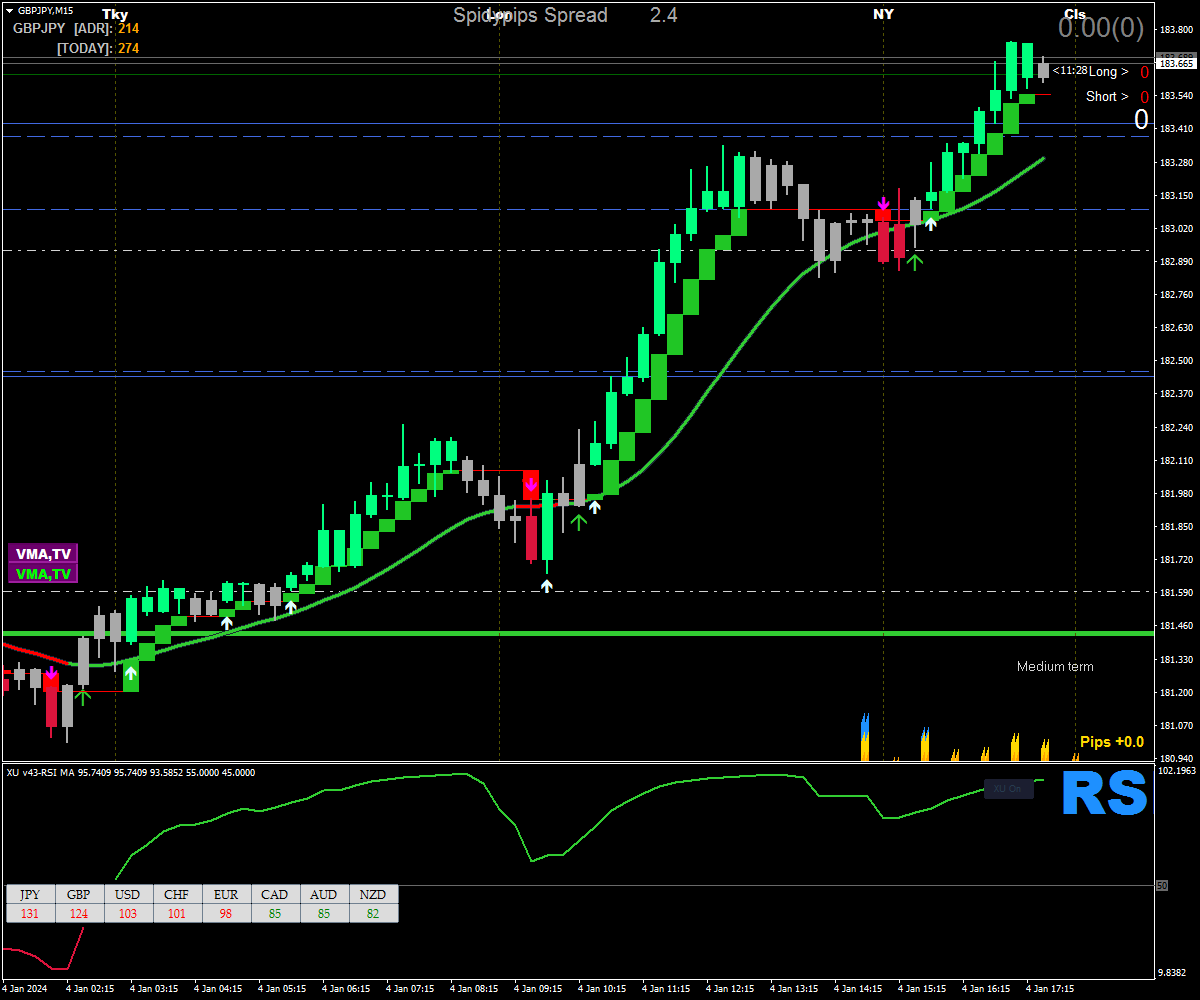Toggle the green VMA,TV button
The width and height of the screenshot is (1200, 1000).
(x=42, y=574)
